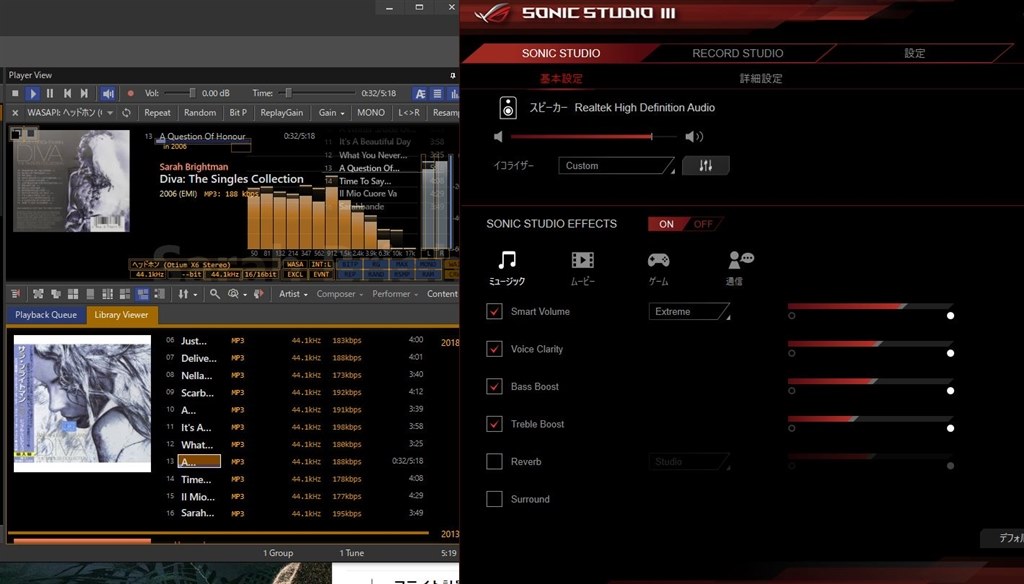Click the Diva album cover in the Library Viewer
Image resolution: width=1024 pixels, height=584 pixels.
tap(82, 403)
